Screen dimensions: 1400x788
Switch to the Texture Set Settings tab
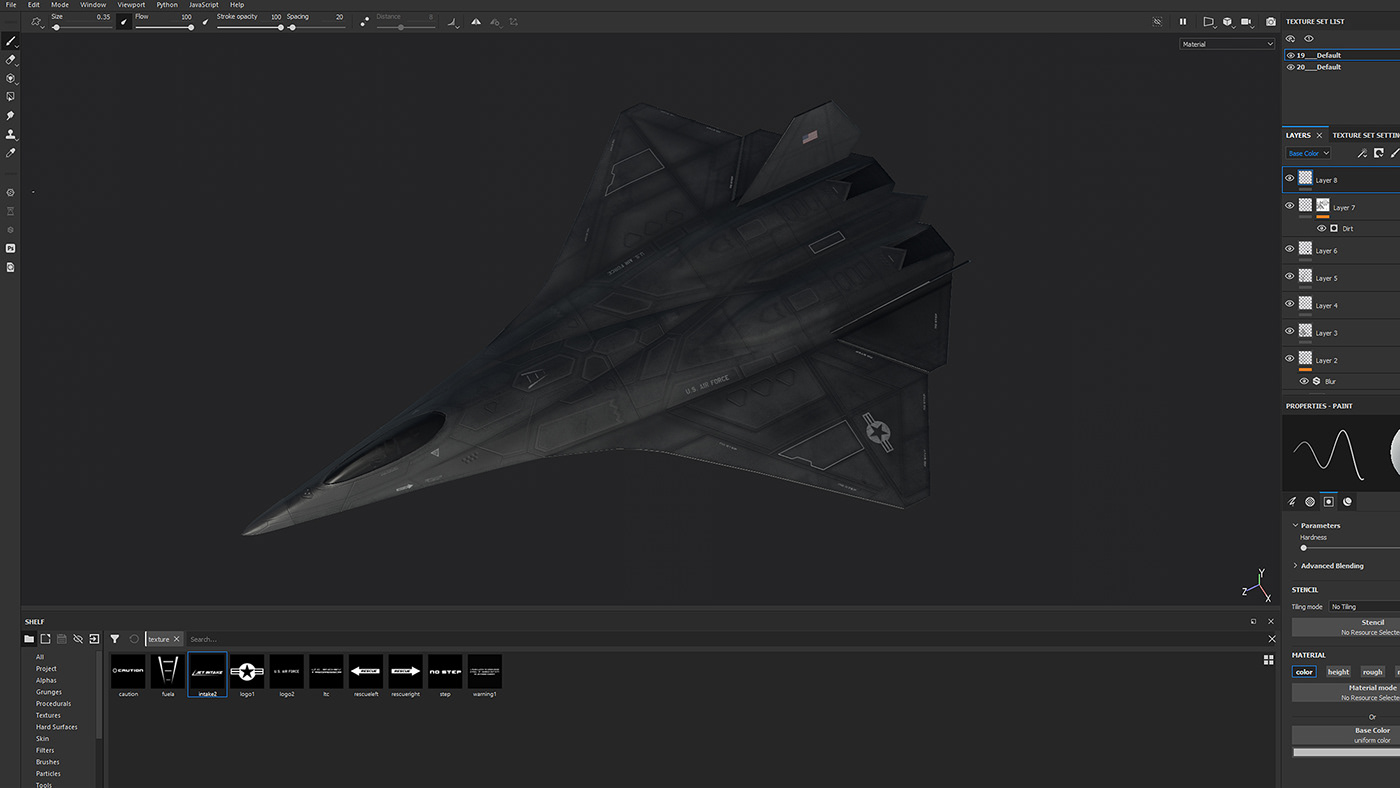(x=1365, y=135)
